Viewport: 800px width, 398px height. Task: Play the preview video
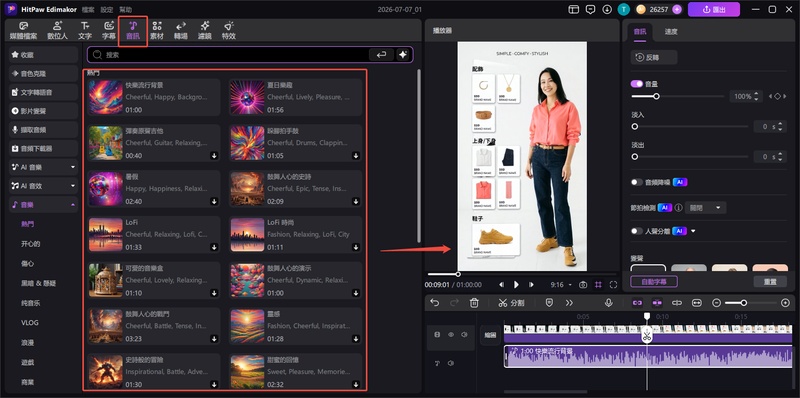click(x=516, y=285)
